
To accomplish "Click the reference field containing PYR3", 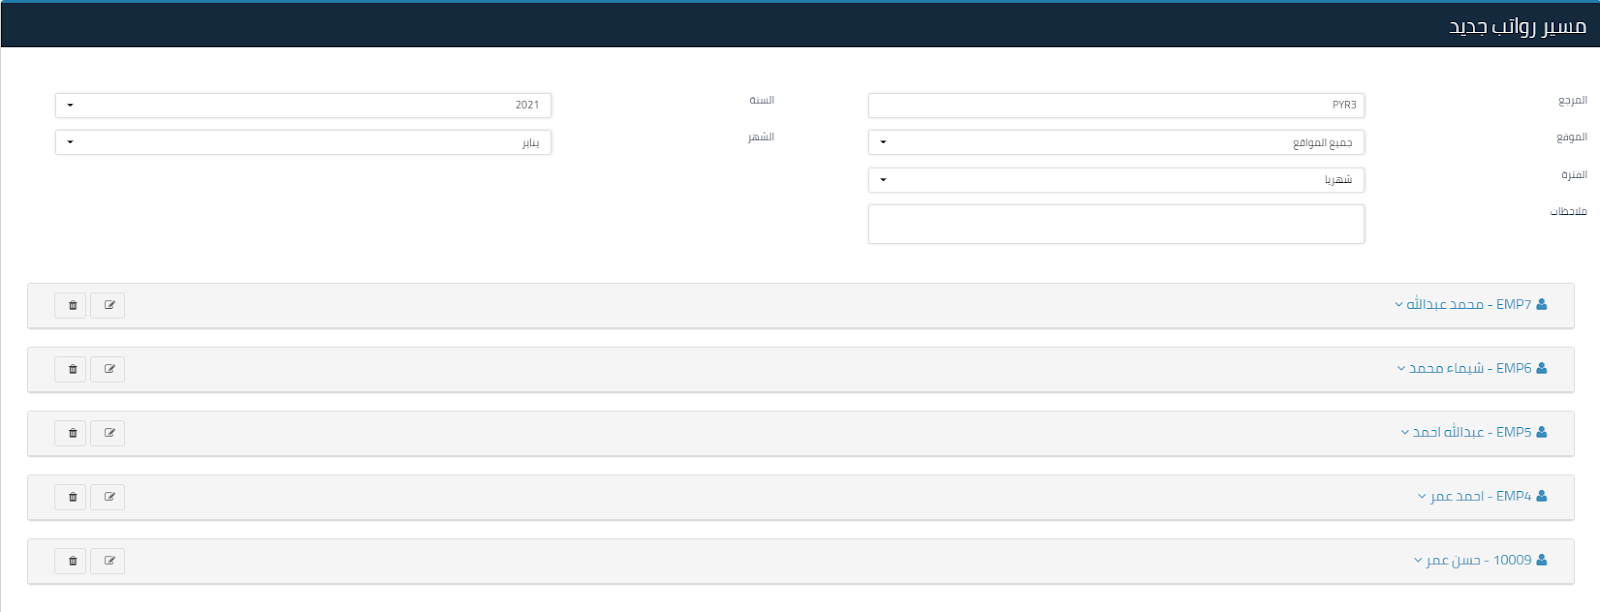I will [1116, 105].
